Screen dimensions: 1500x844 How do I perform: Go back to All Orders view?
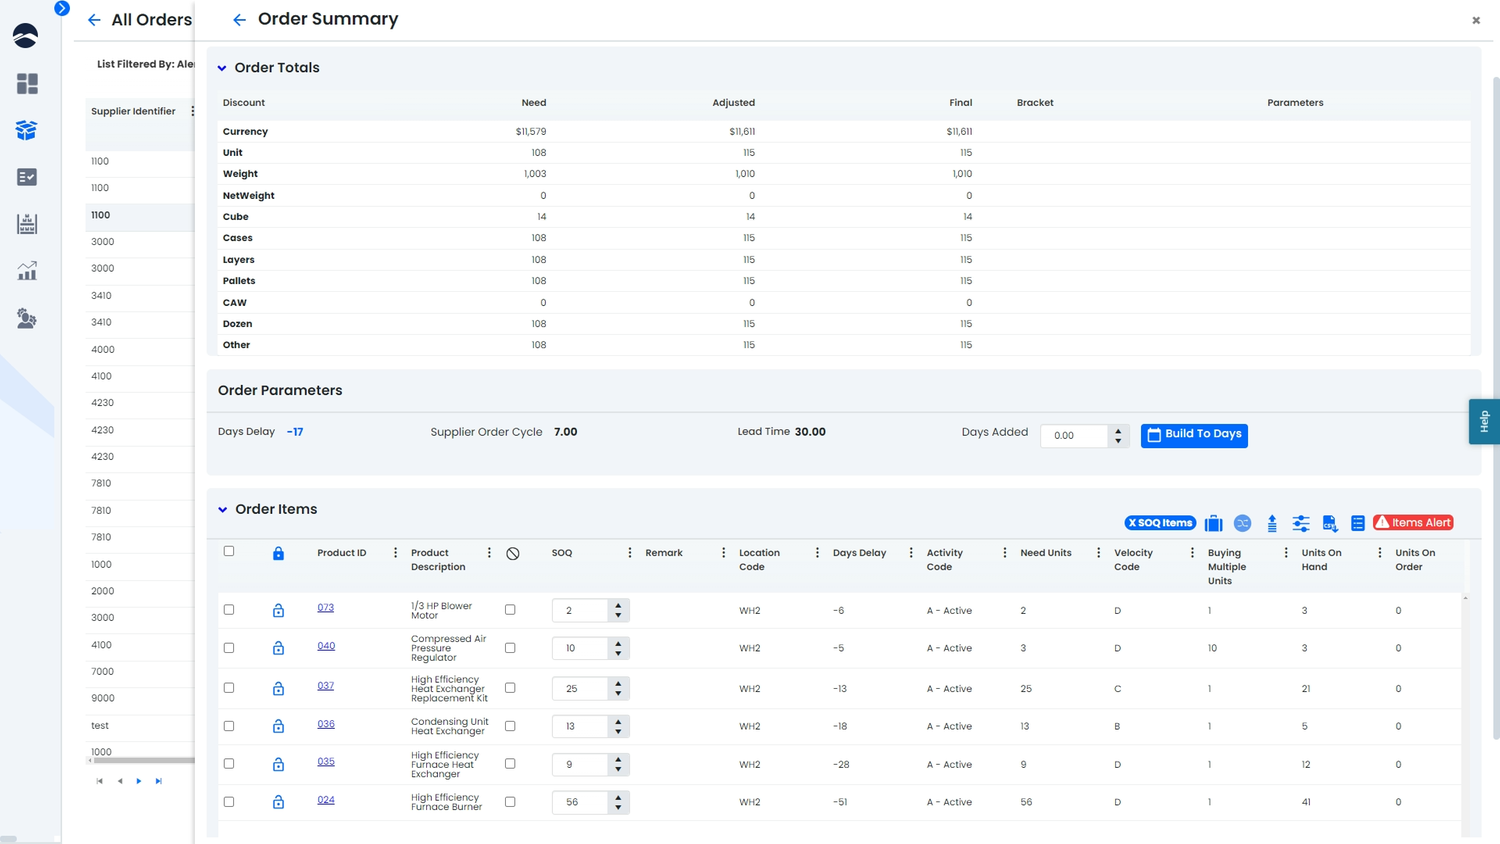point(94,19)
